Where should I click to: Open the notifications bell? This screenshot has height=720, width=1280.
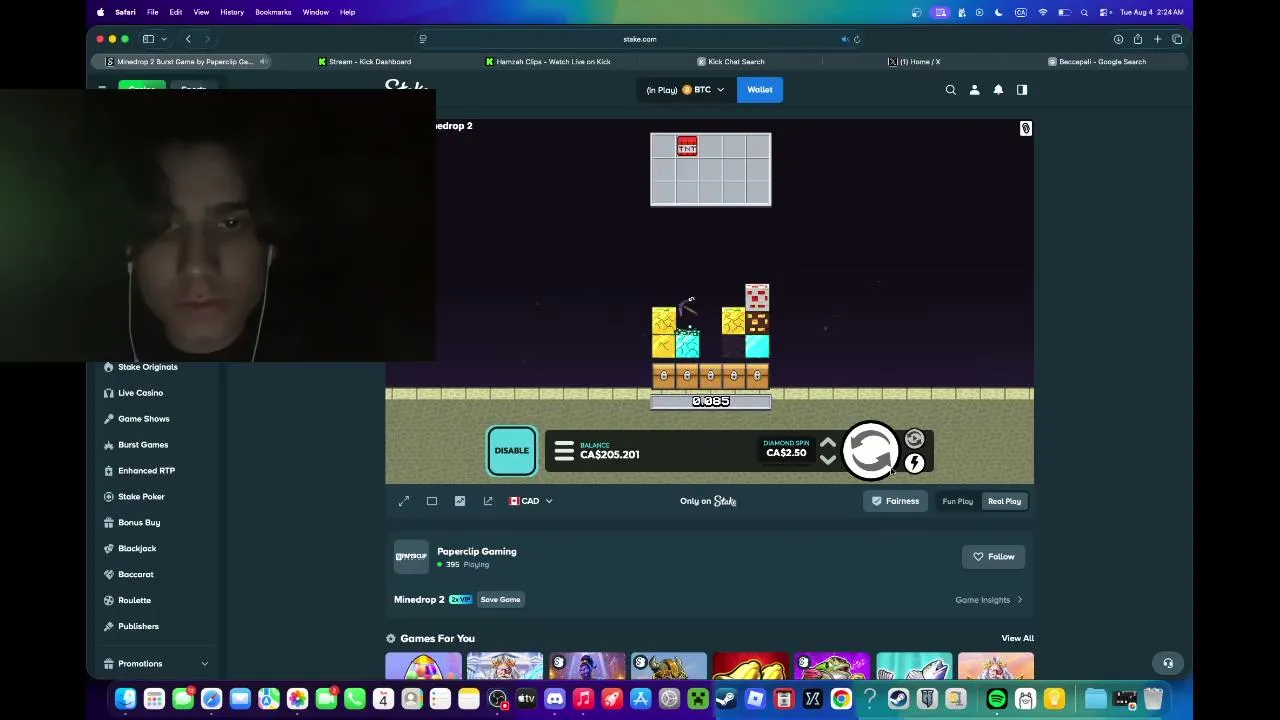(x=998, y=90)
